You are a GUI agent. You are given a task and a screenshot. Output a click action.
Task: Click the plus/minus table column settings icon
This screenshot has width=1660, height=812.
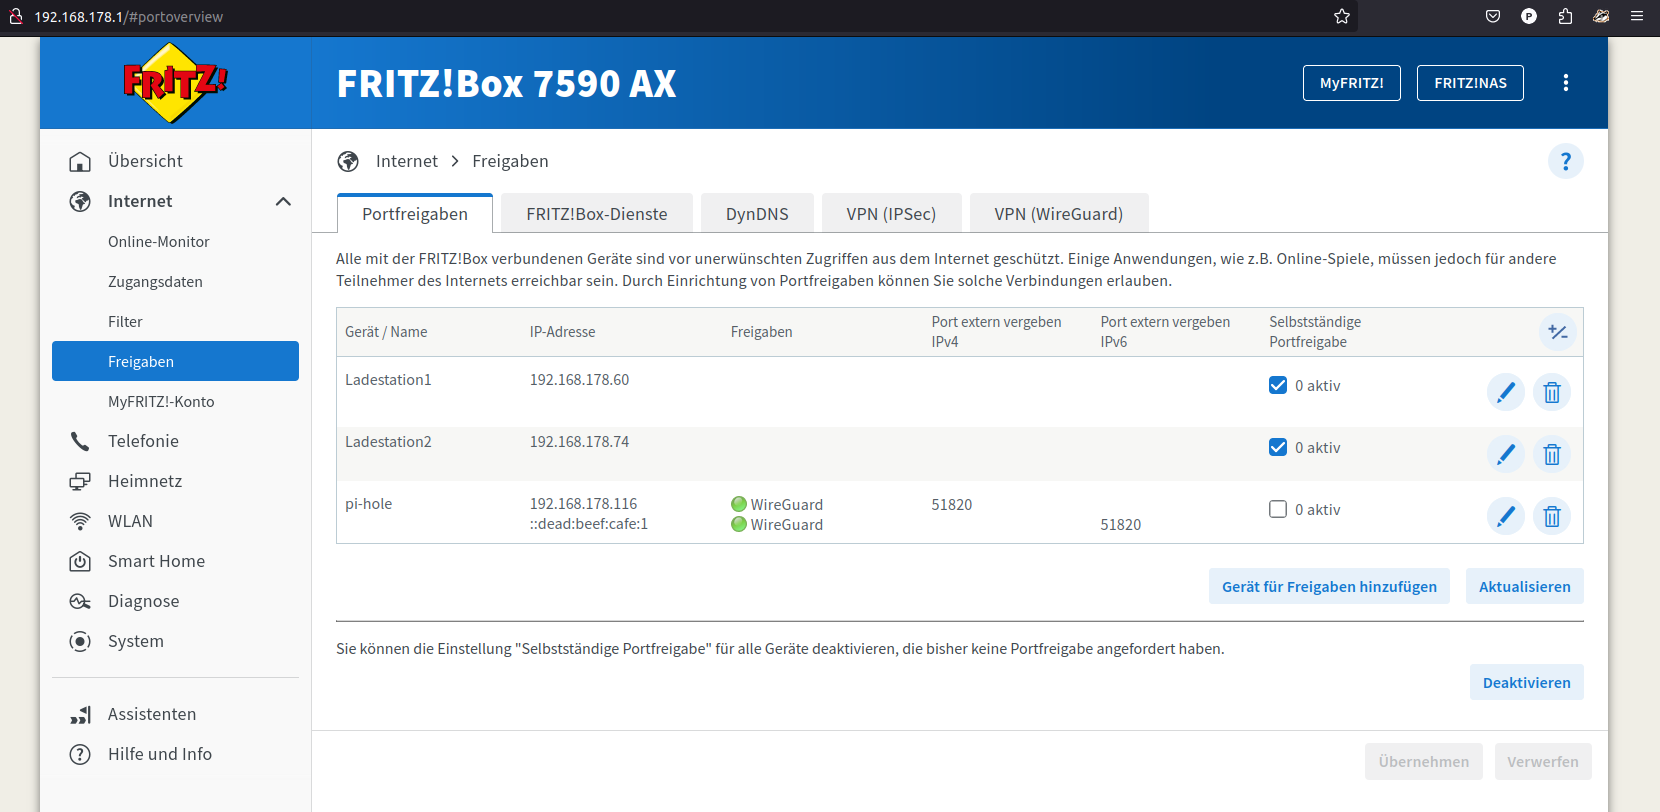pyautogui.click(x=1557, y=332)
